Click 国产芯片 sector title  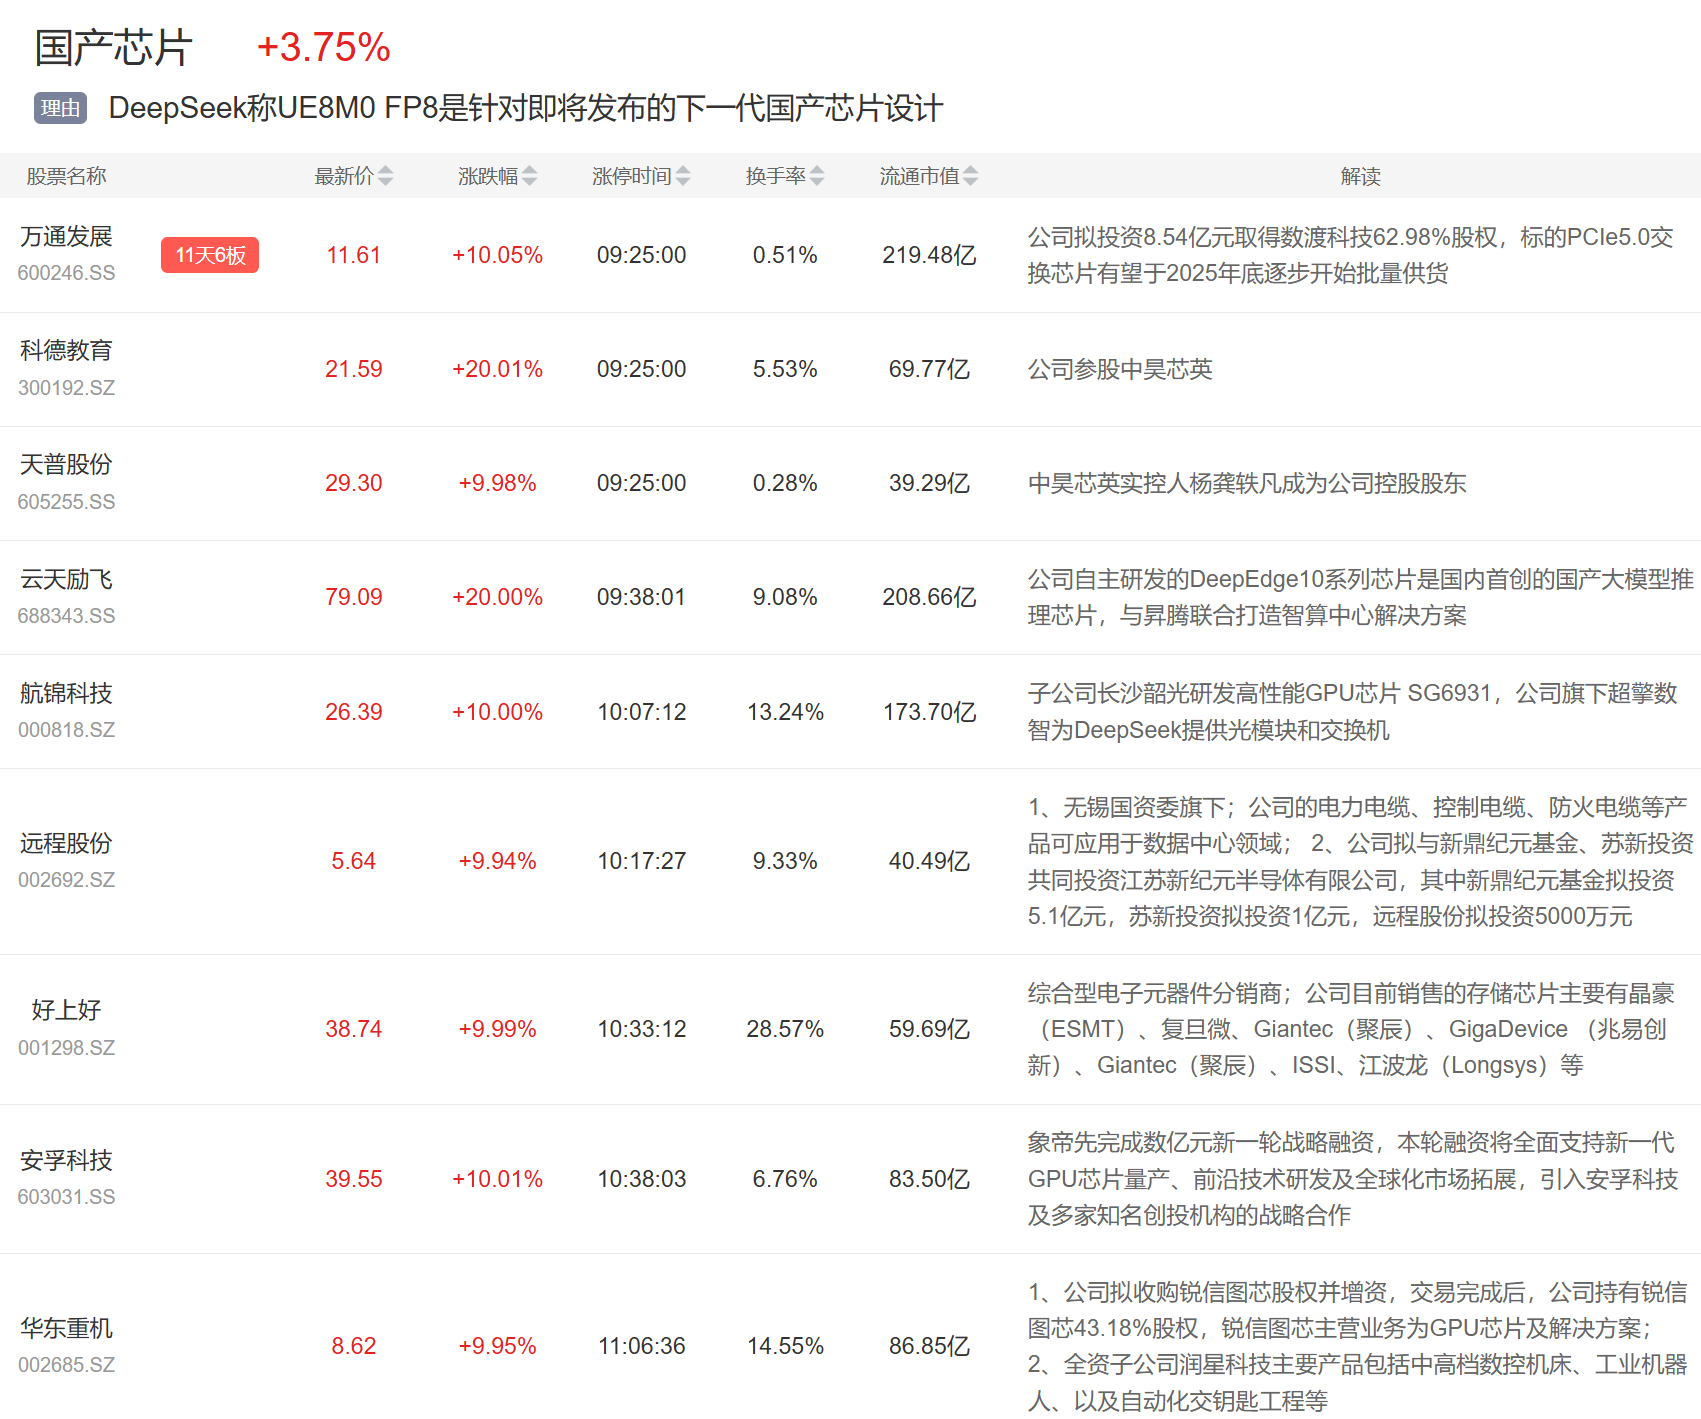click(113, 47)
